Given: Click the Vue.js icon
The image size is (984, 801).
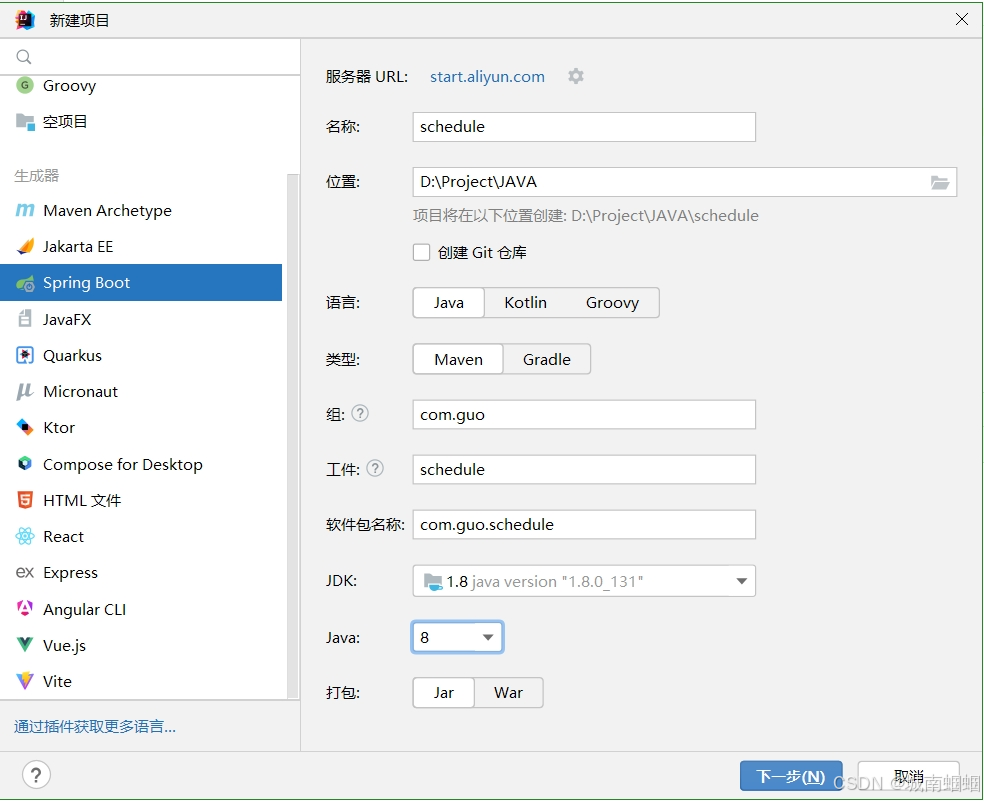Looking at the screenshot, I should click(24, 645).
